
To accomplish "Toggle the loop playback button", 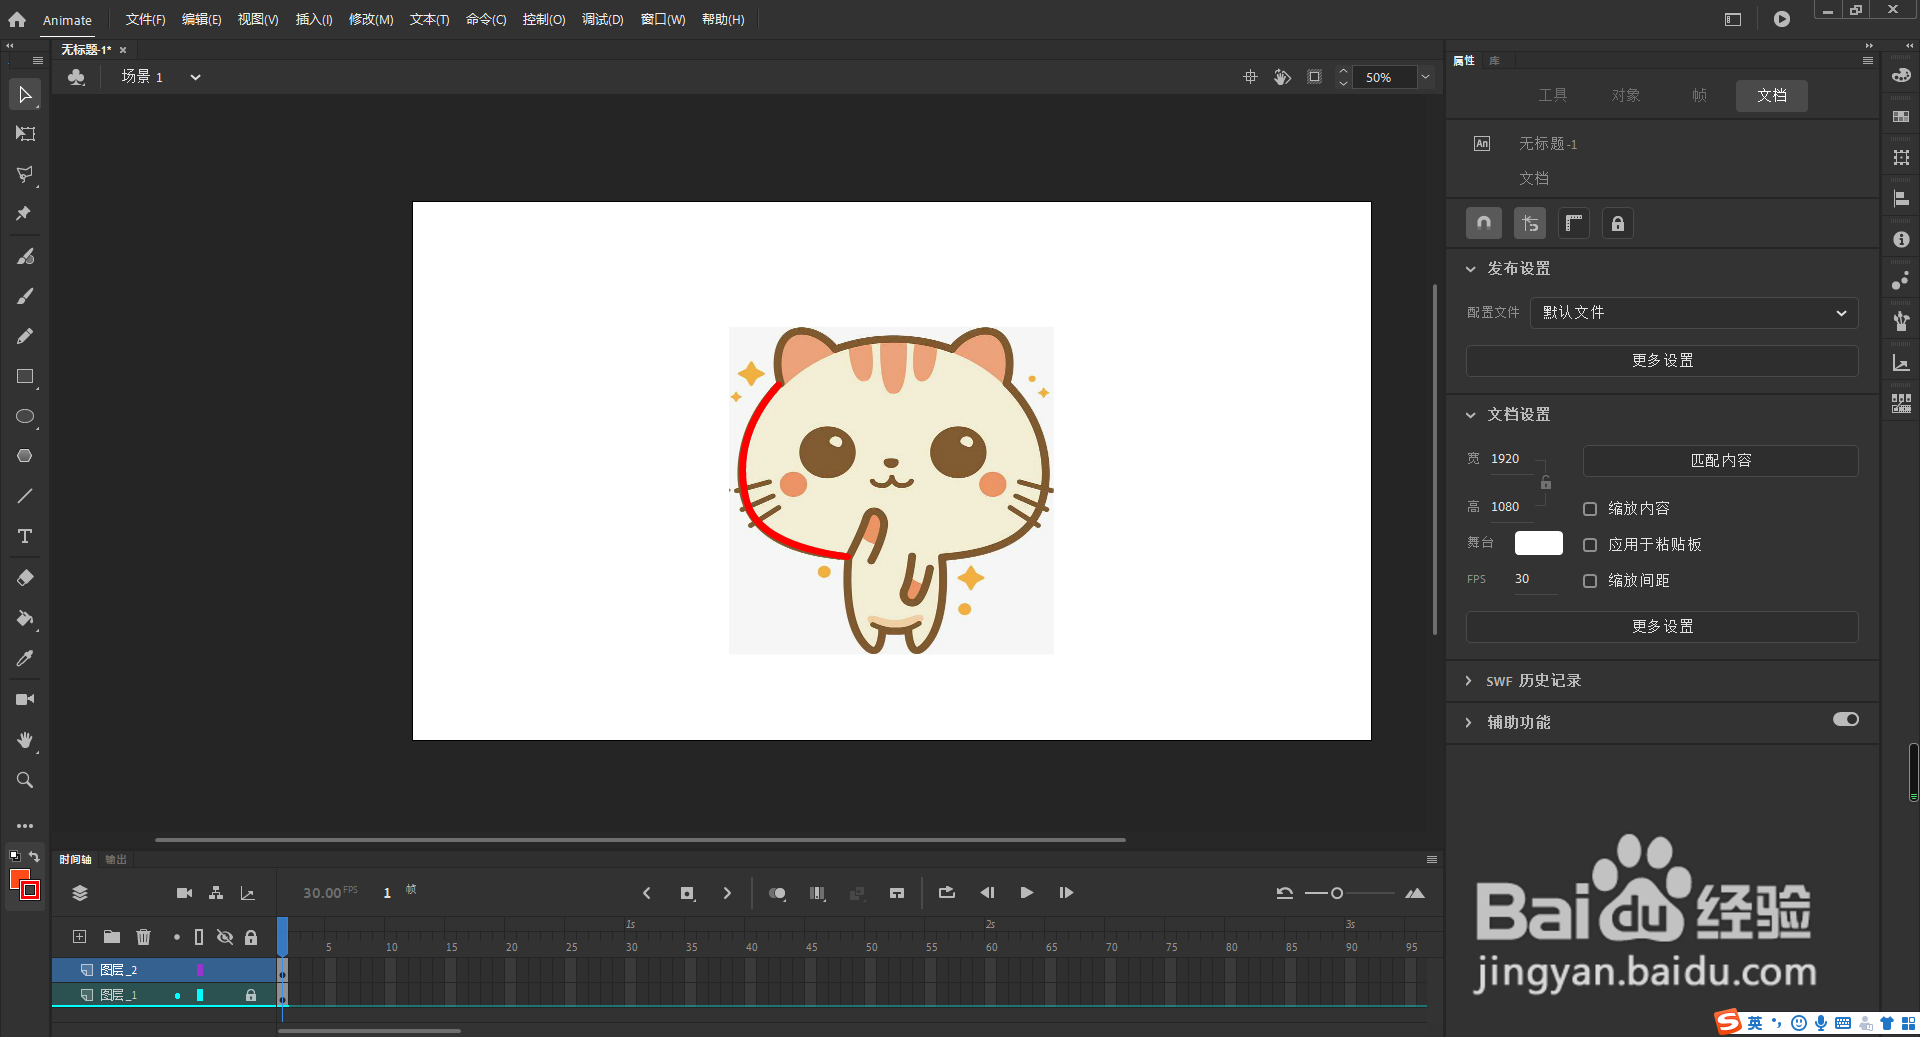I will click(947, 893).
